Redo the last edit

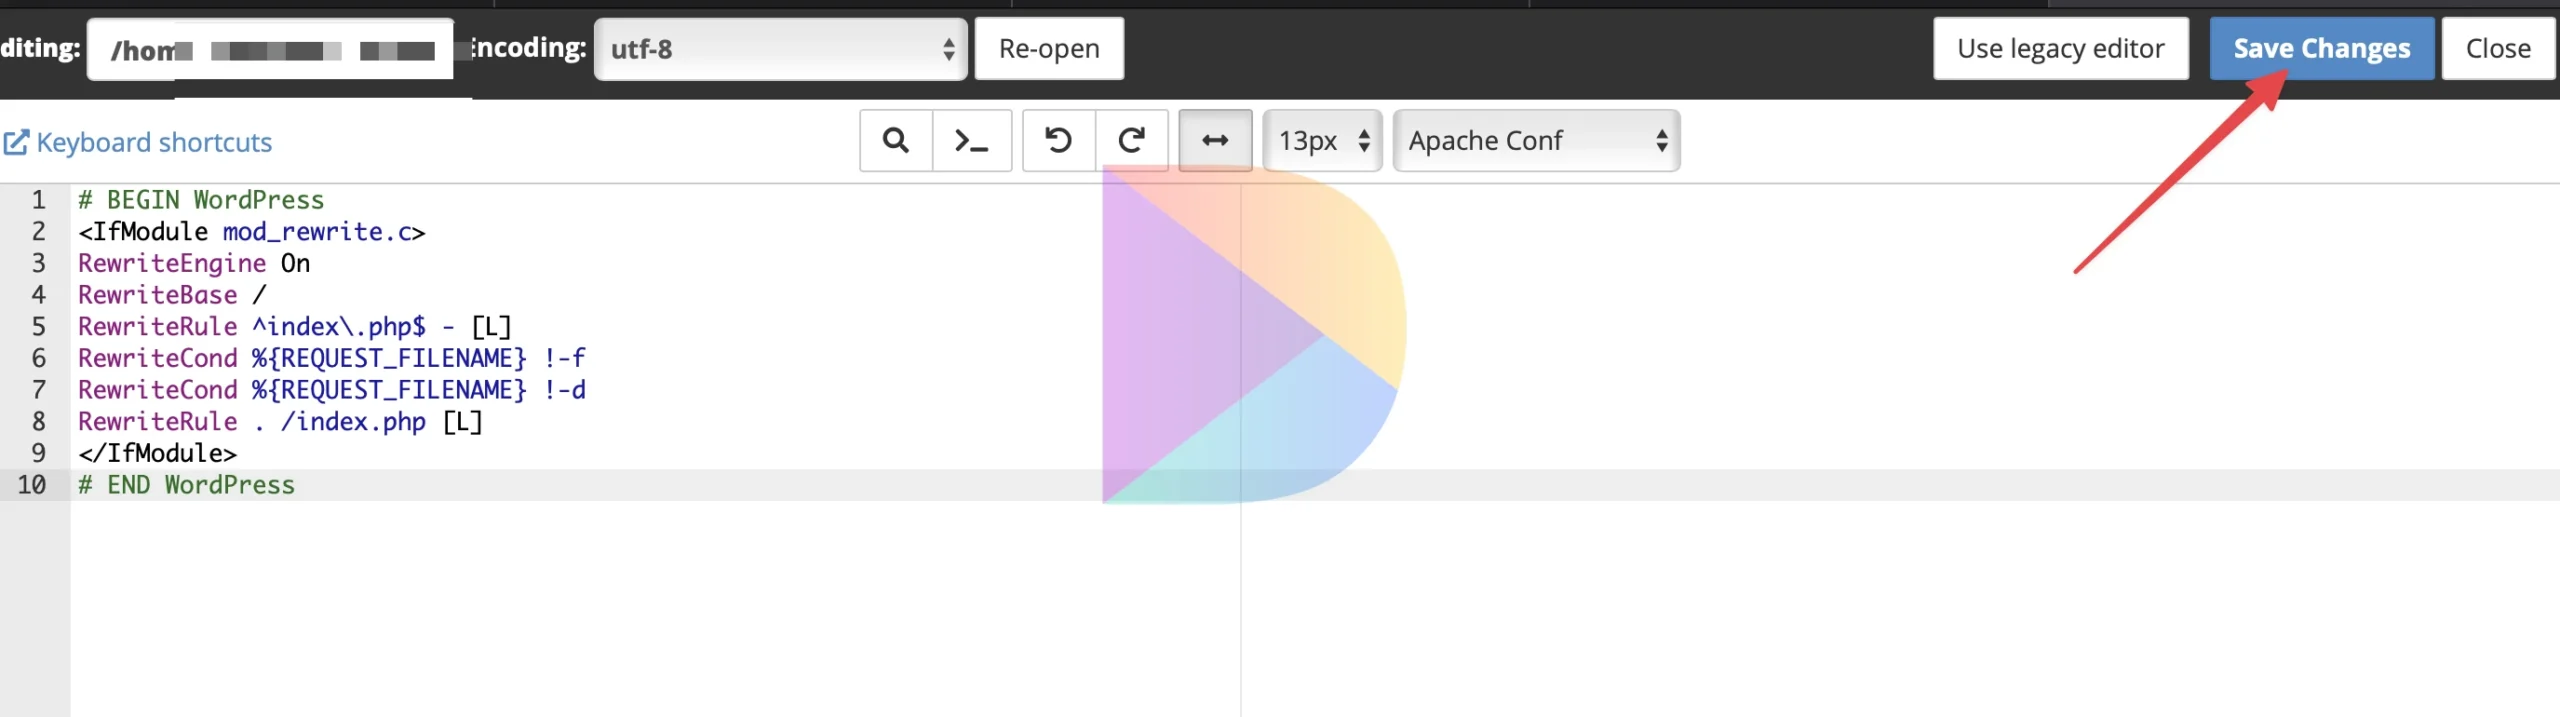[x=1132, y=141]
